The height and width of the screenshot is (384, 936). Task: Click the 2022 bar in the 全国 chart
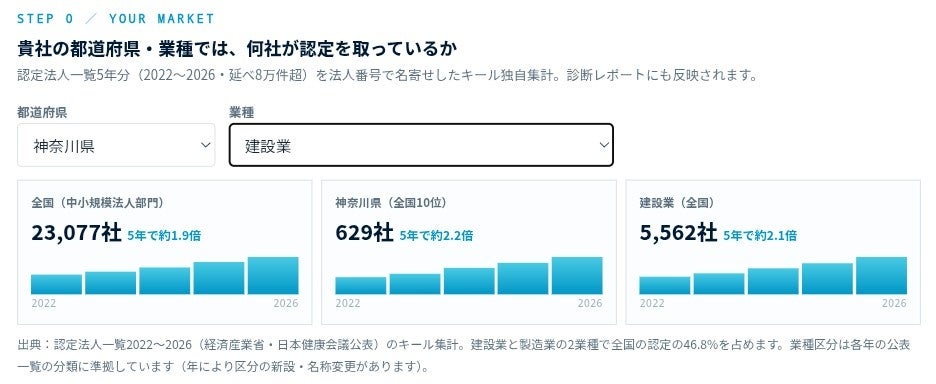(56, 284)
